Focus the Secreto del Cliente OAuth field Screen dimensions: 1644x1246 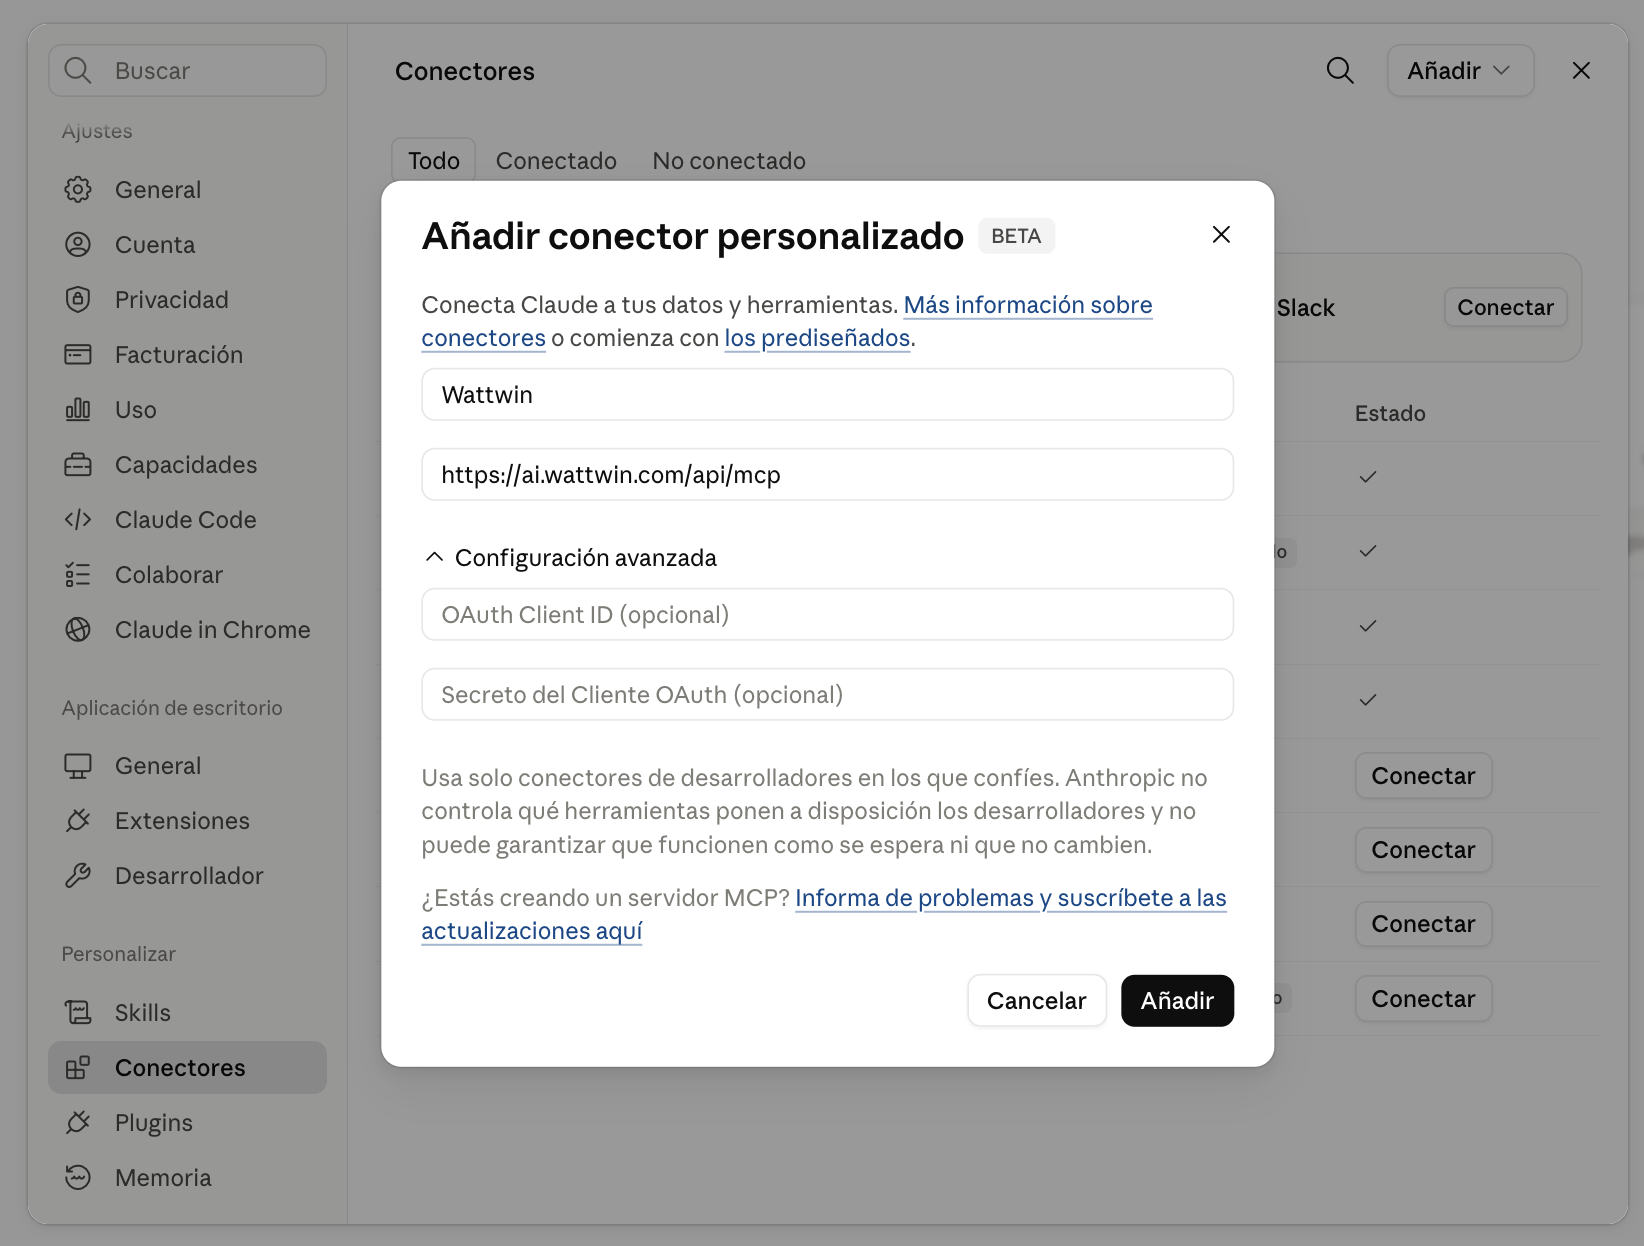coord(827,695)
